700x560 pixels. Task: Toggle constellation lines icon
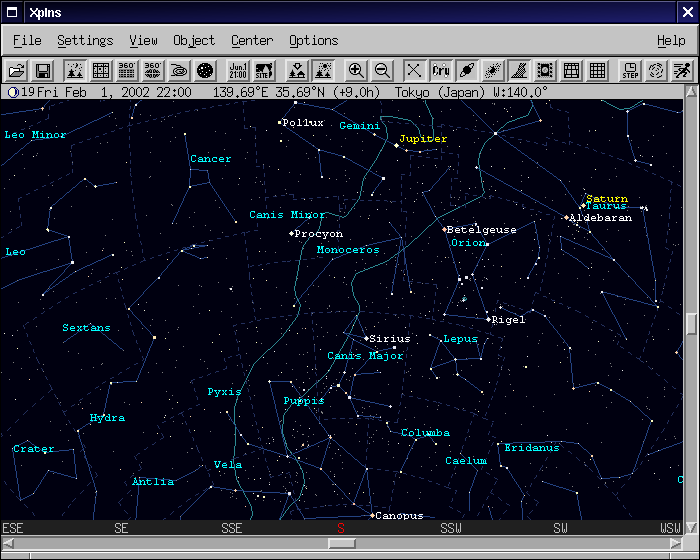point(414,71)
